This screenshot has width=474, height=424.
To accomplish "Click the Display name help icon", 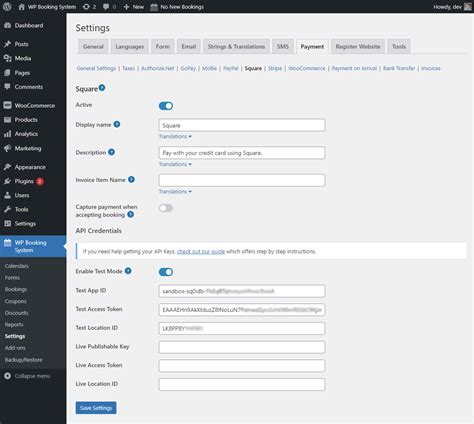I will pyautogui.click(x=117, y=124).
